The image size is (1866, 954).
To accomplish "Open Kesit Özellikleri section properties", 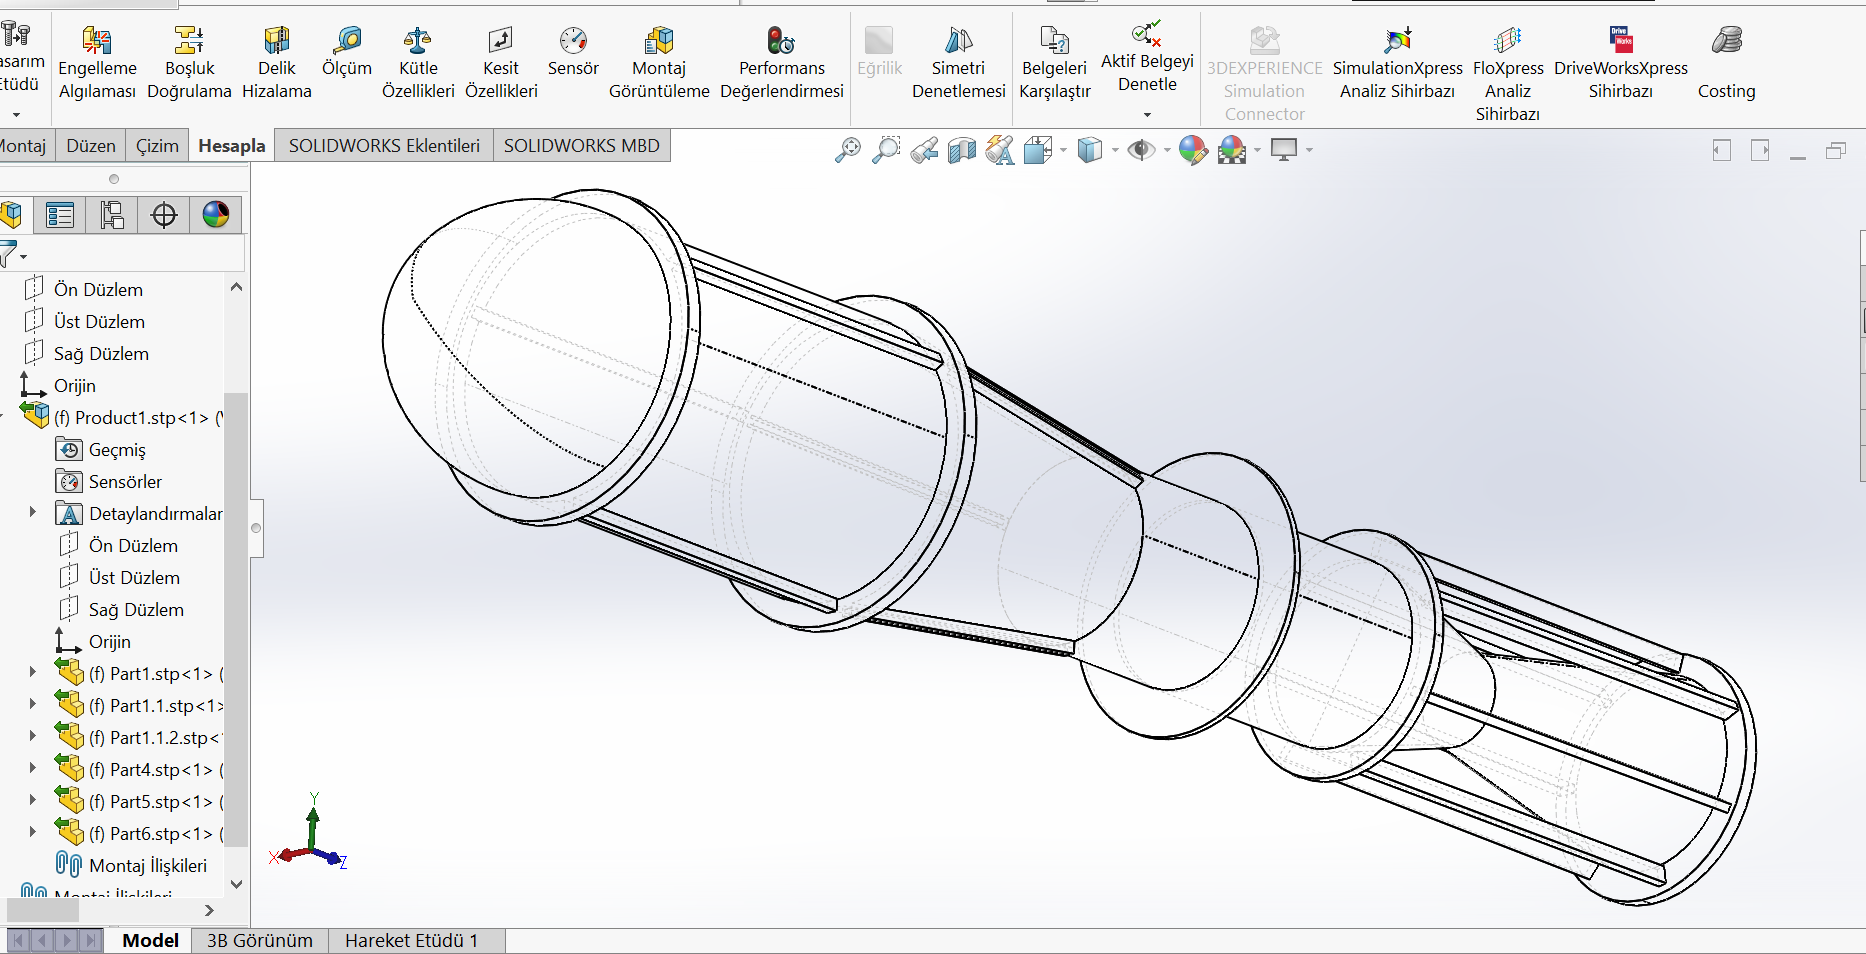I will click(x=501, y=63).
